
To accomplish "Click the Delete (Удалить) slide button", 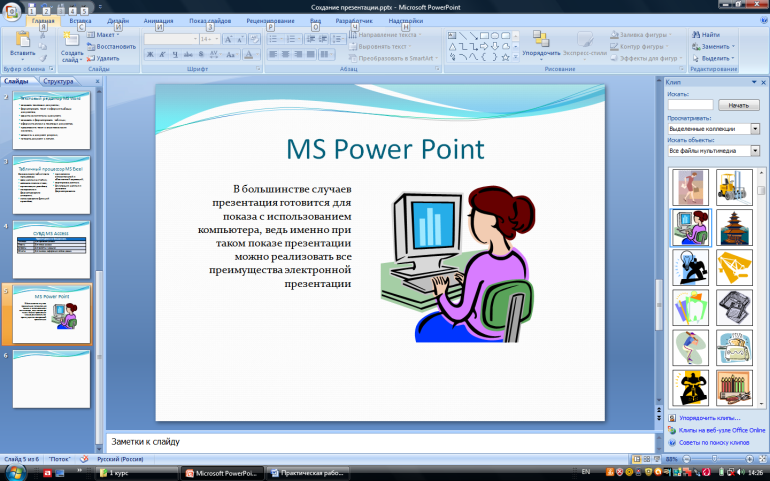I will click(103, 58).
